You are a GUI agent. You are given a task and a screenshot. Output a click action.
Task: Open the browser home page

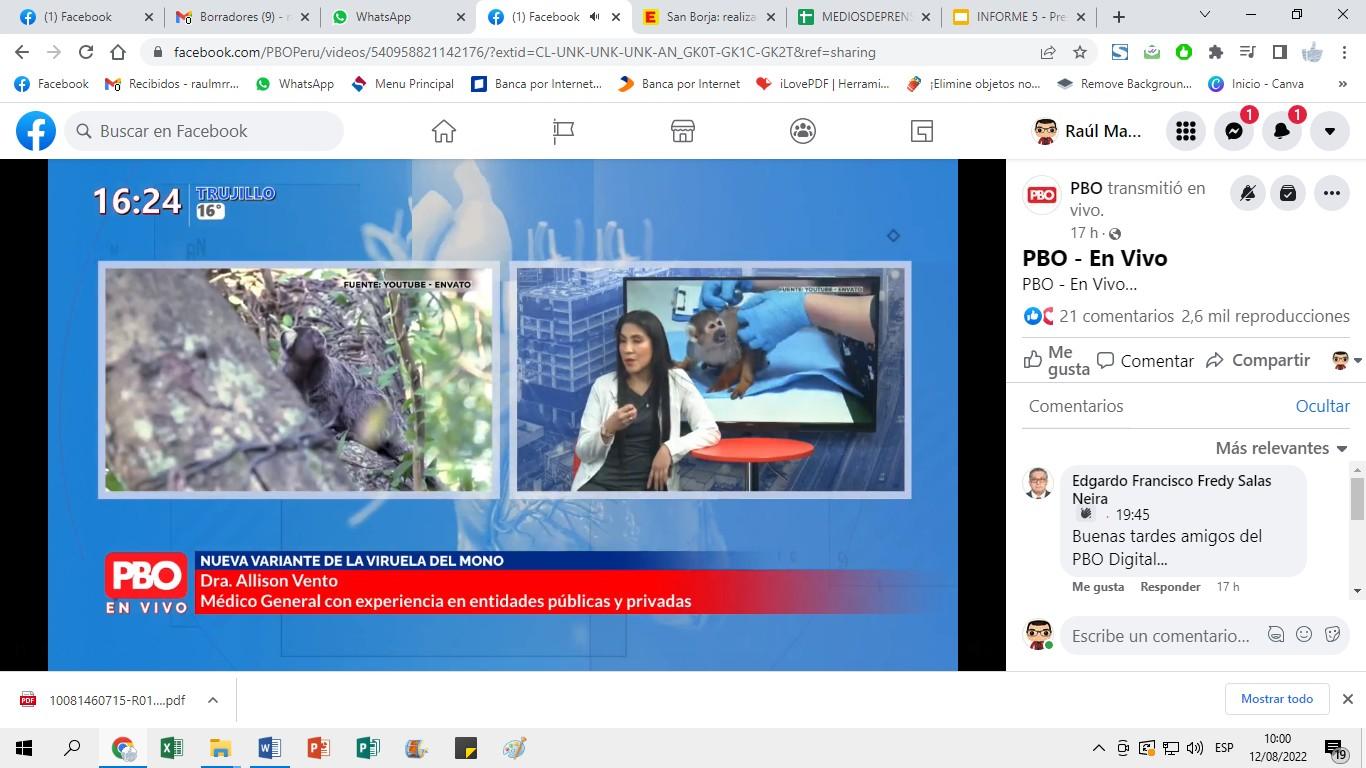point(118,52)
